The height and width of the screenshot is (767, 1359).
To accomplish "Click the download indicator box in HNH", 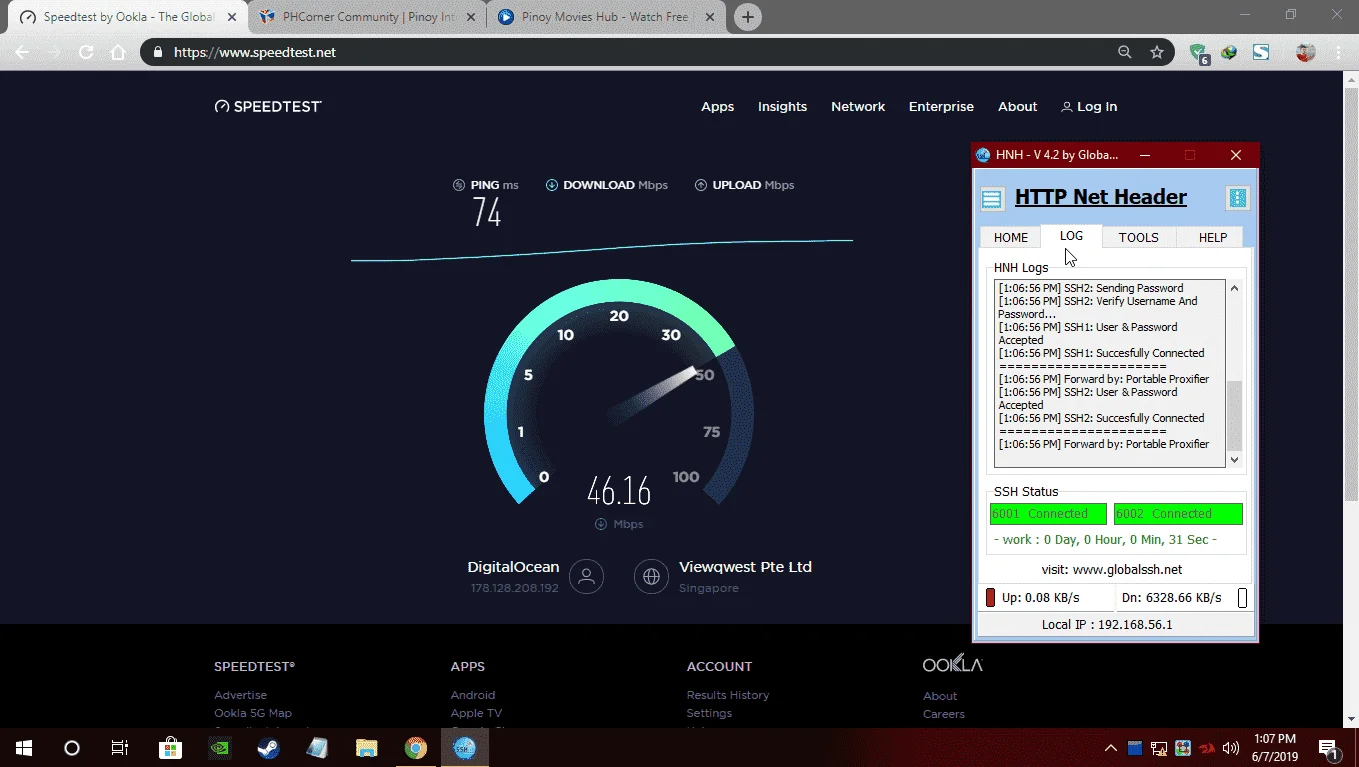I will tap(1243, 598).
